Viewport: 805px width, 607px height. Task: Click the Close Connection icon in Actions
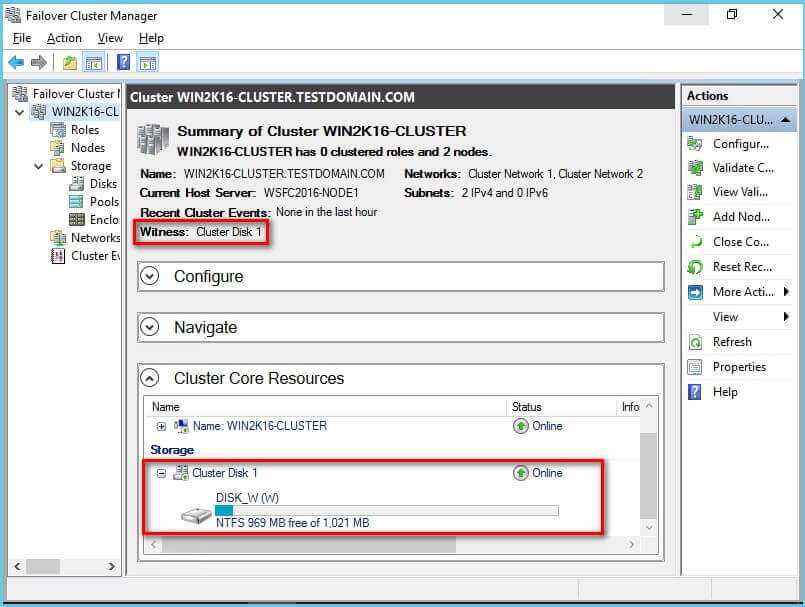(695, 241)
